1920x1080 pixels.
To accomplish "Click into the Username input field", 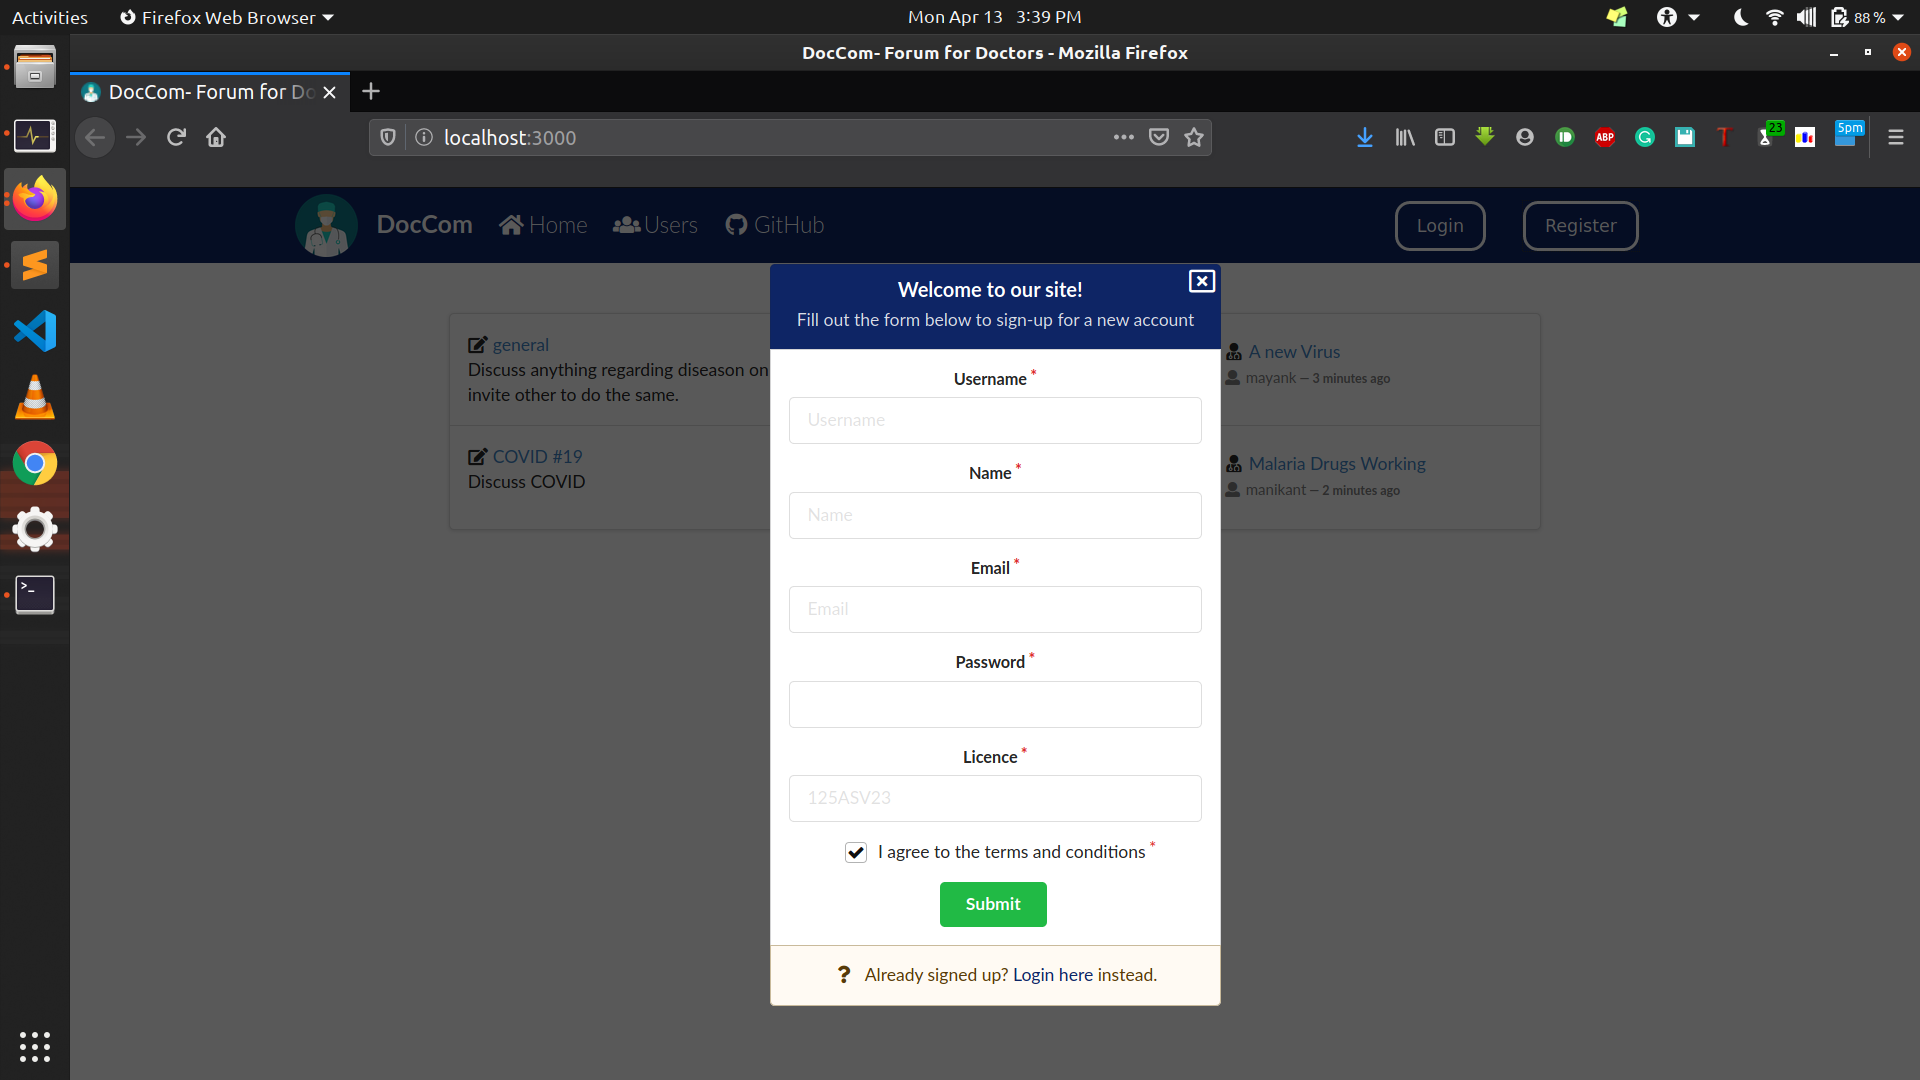I will 994,420.
